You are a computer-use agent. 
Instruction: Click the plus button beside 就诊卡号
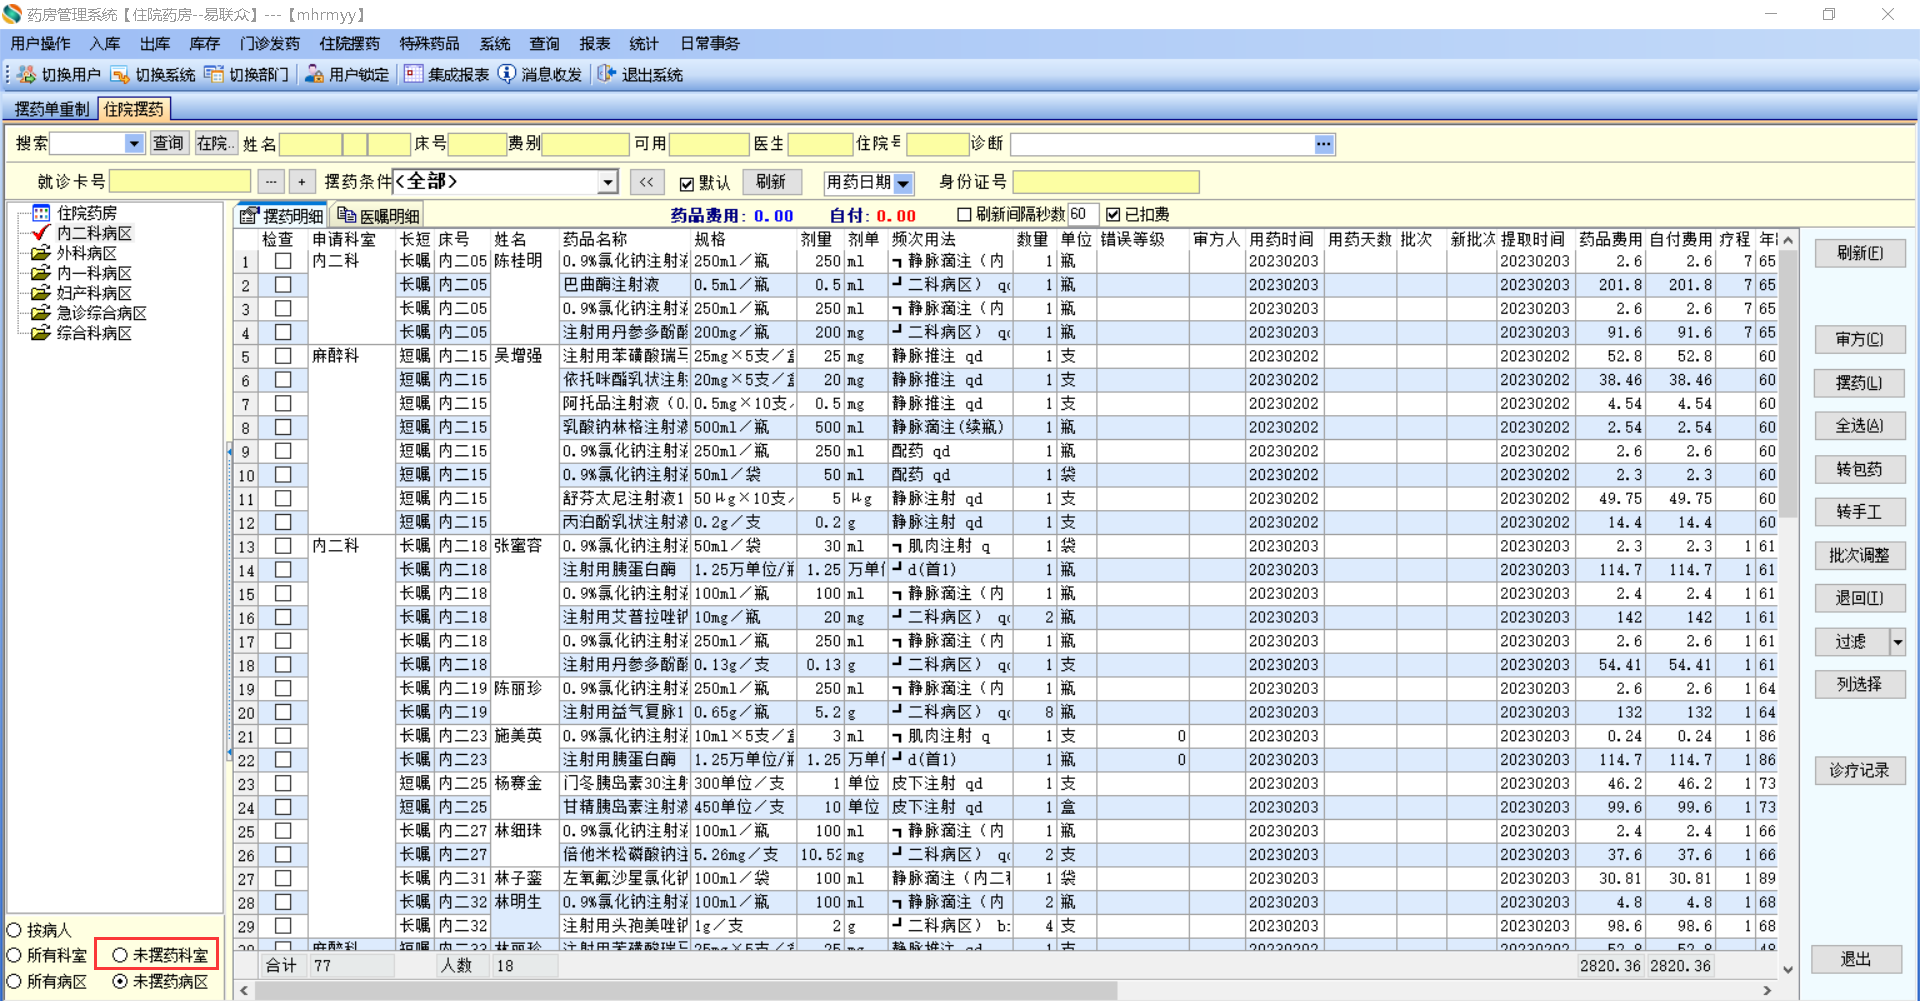[x=302, y=182]
